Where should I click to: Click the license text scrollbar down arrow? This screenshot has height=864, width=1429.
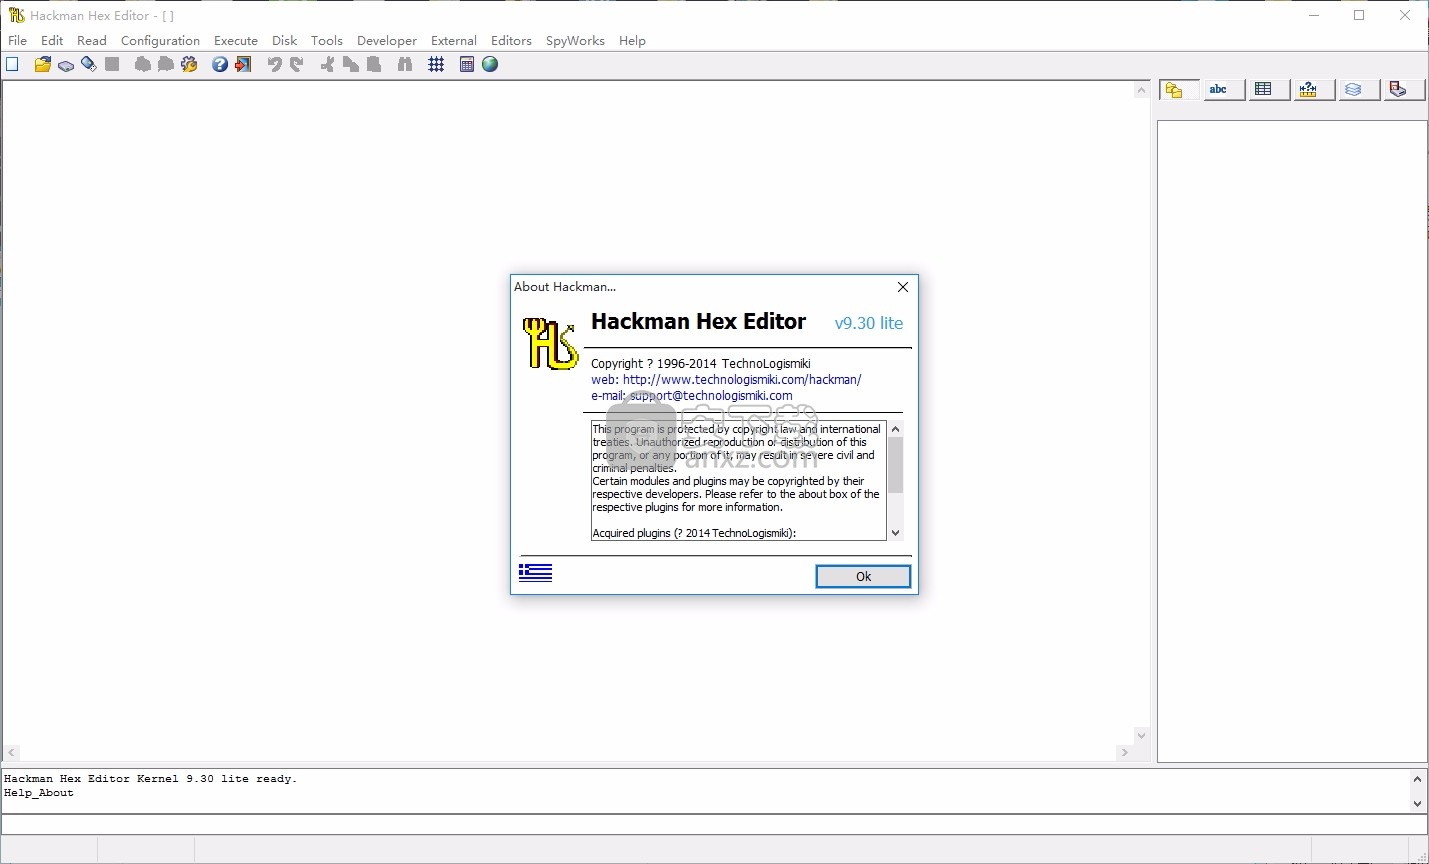tap(895, 533)
